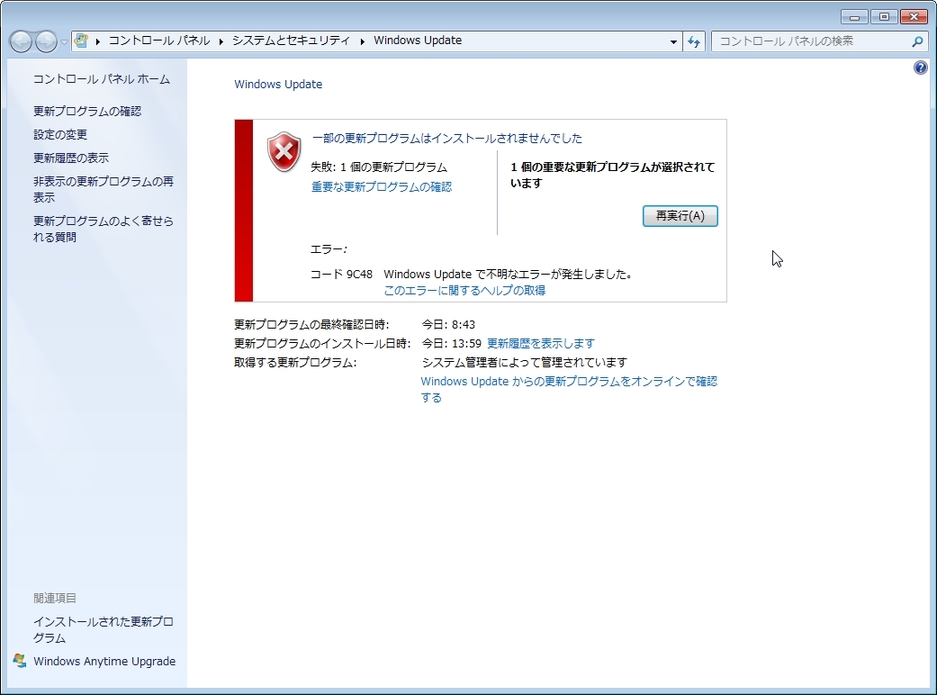Close the Windows Update window

coord(913,17)
